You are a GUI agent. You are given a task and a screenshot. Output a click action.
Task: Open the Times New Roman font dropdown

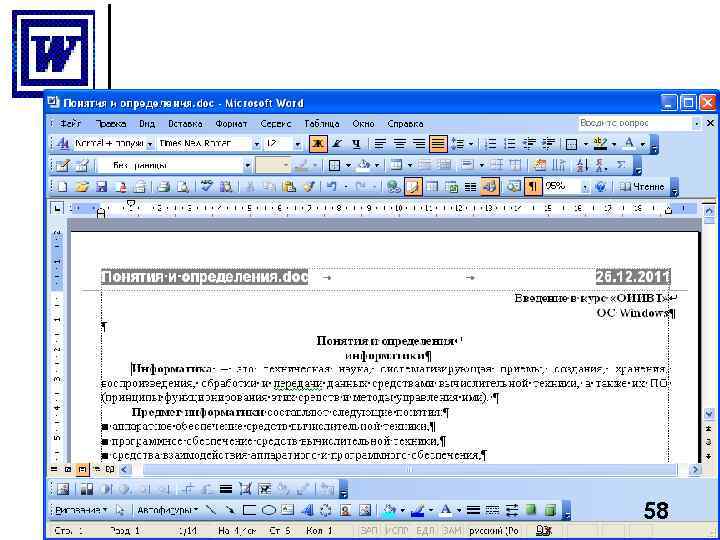point(256,144)
